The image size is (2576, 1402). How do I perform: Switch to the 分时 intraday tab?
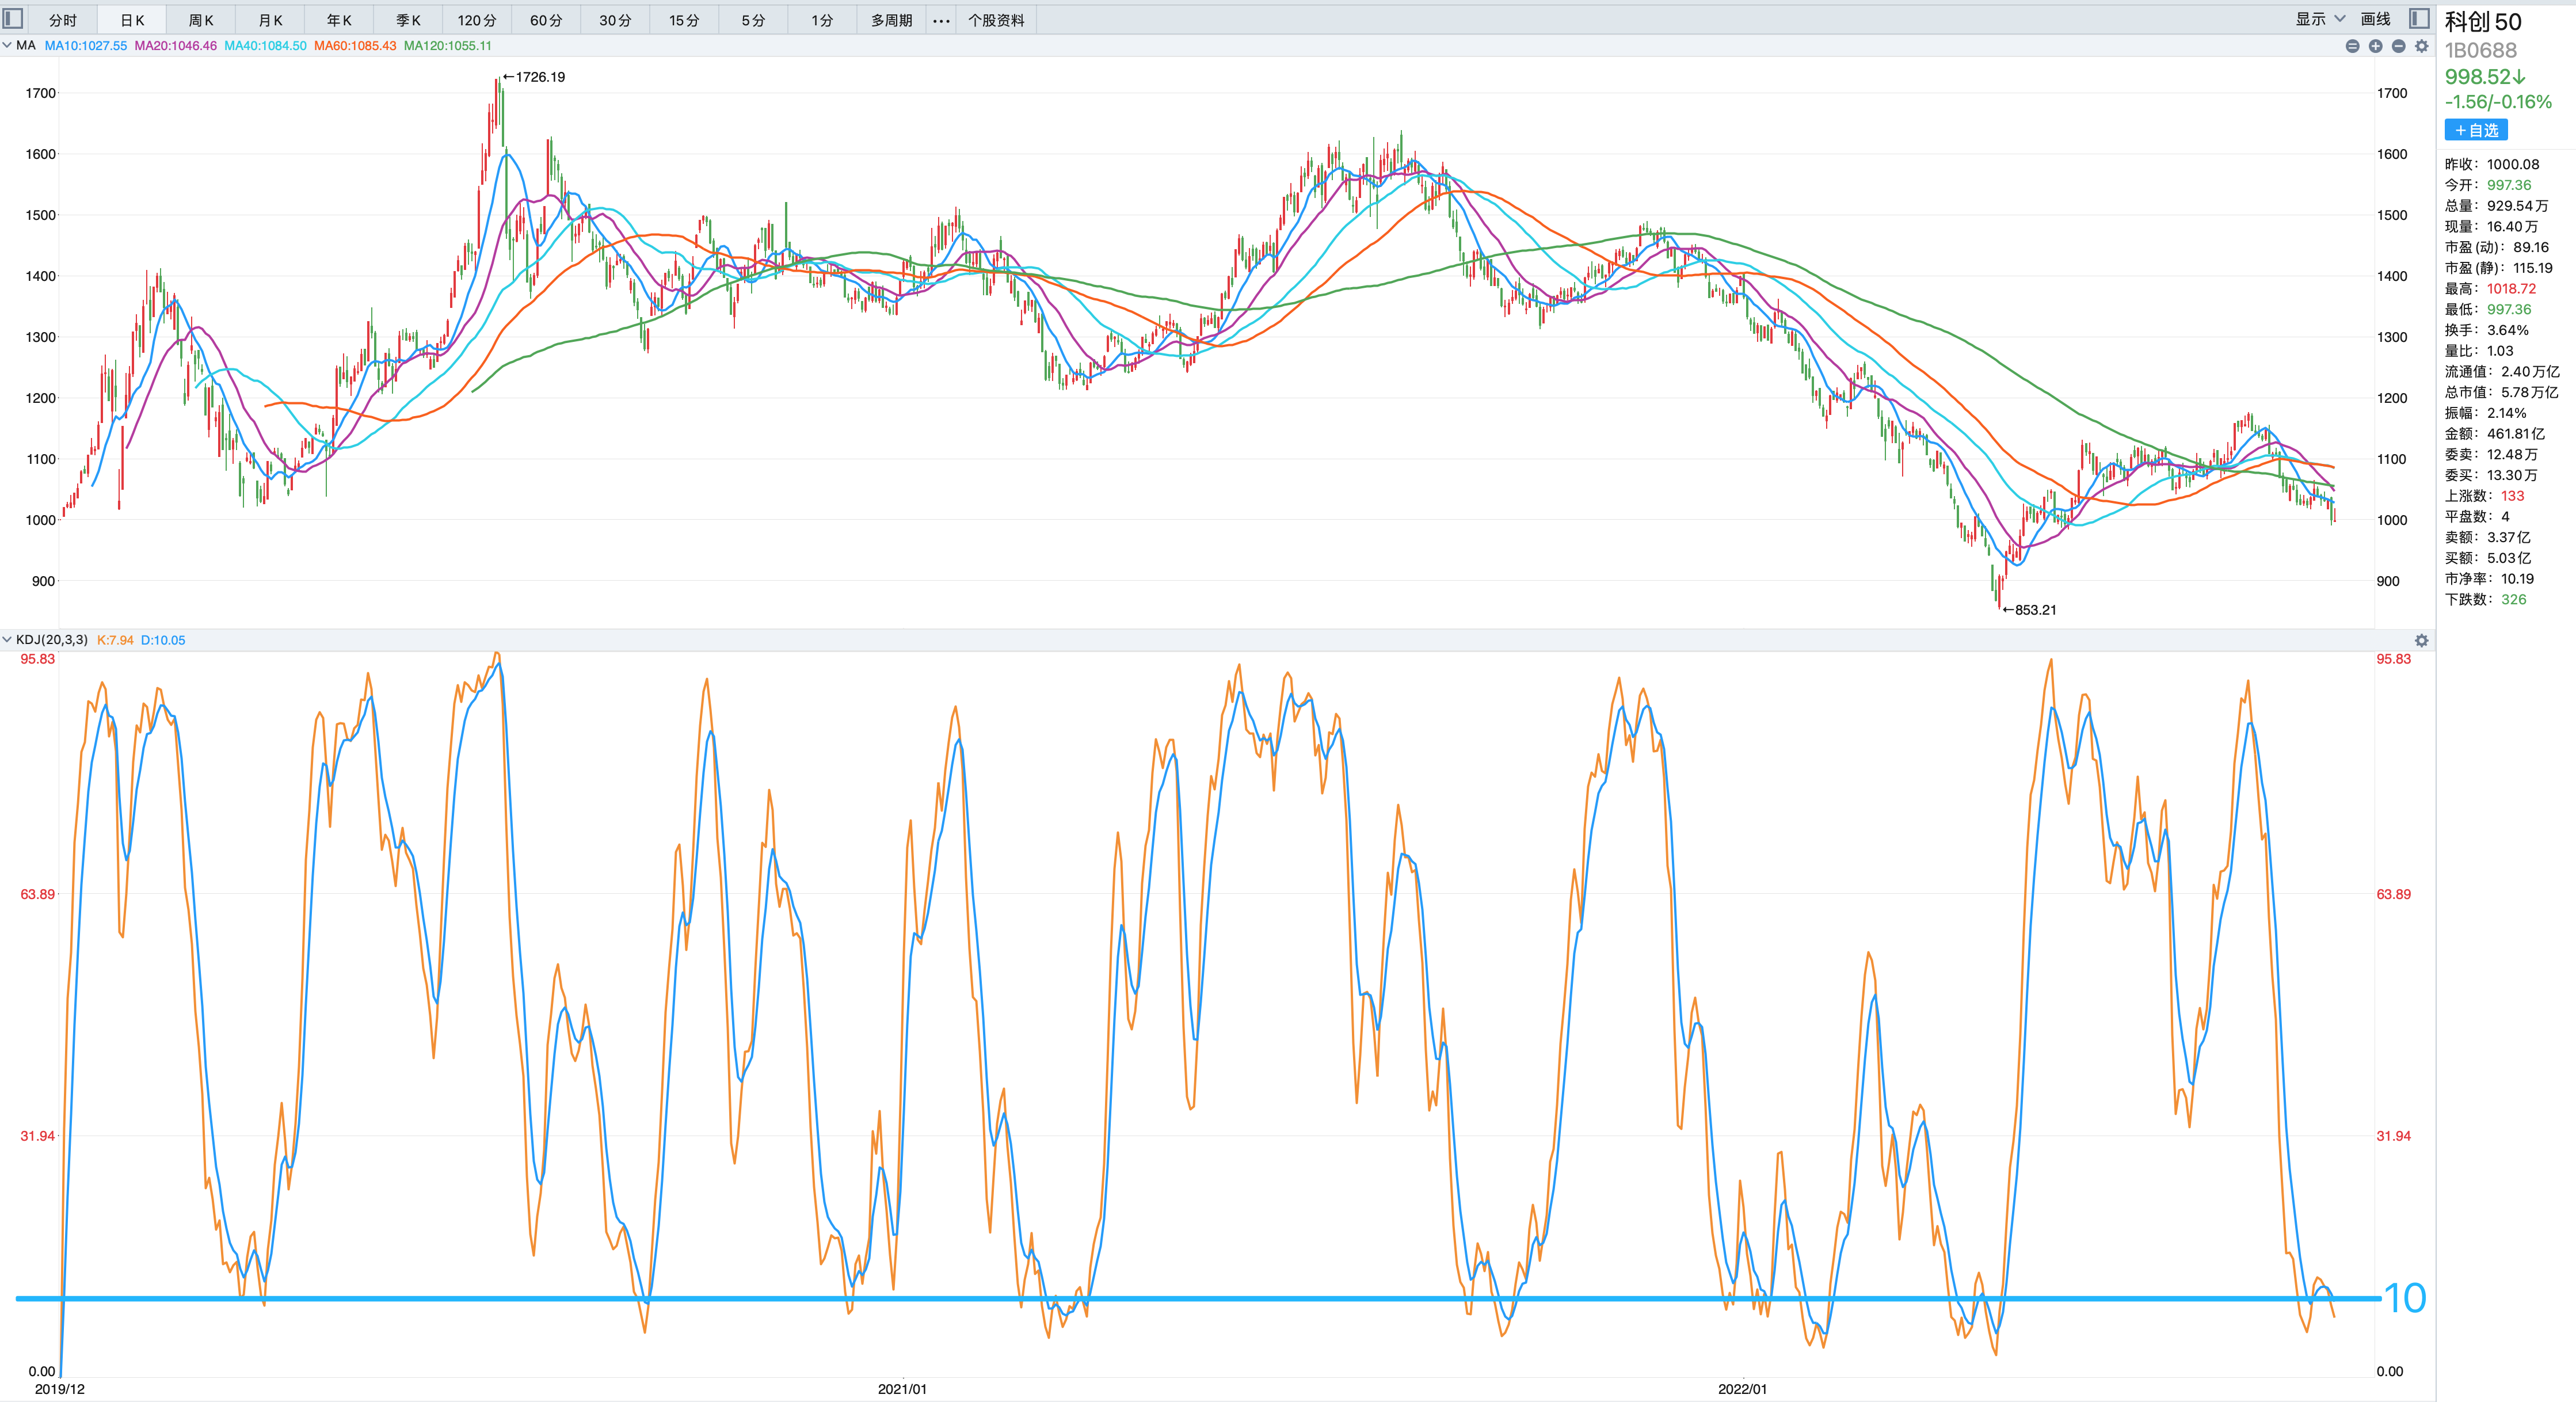63,20
